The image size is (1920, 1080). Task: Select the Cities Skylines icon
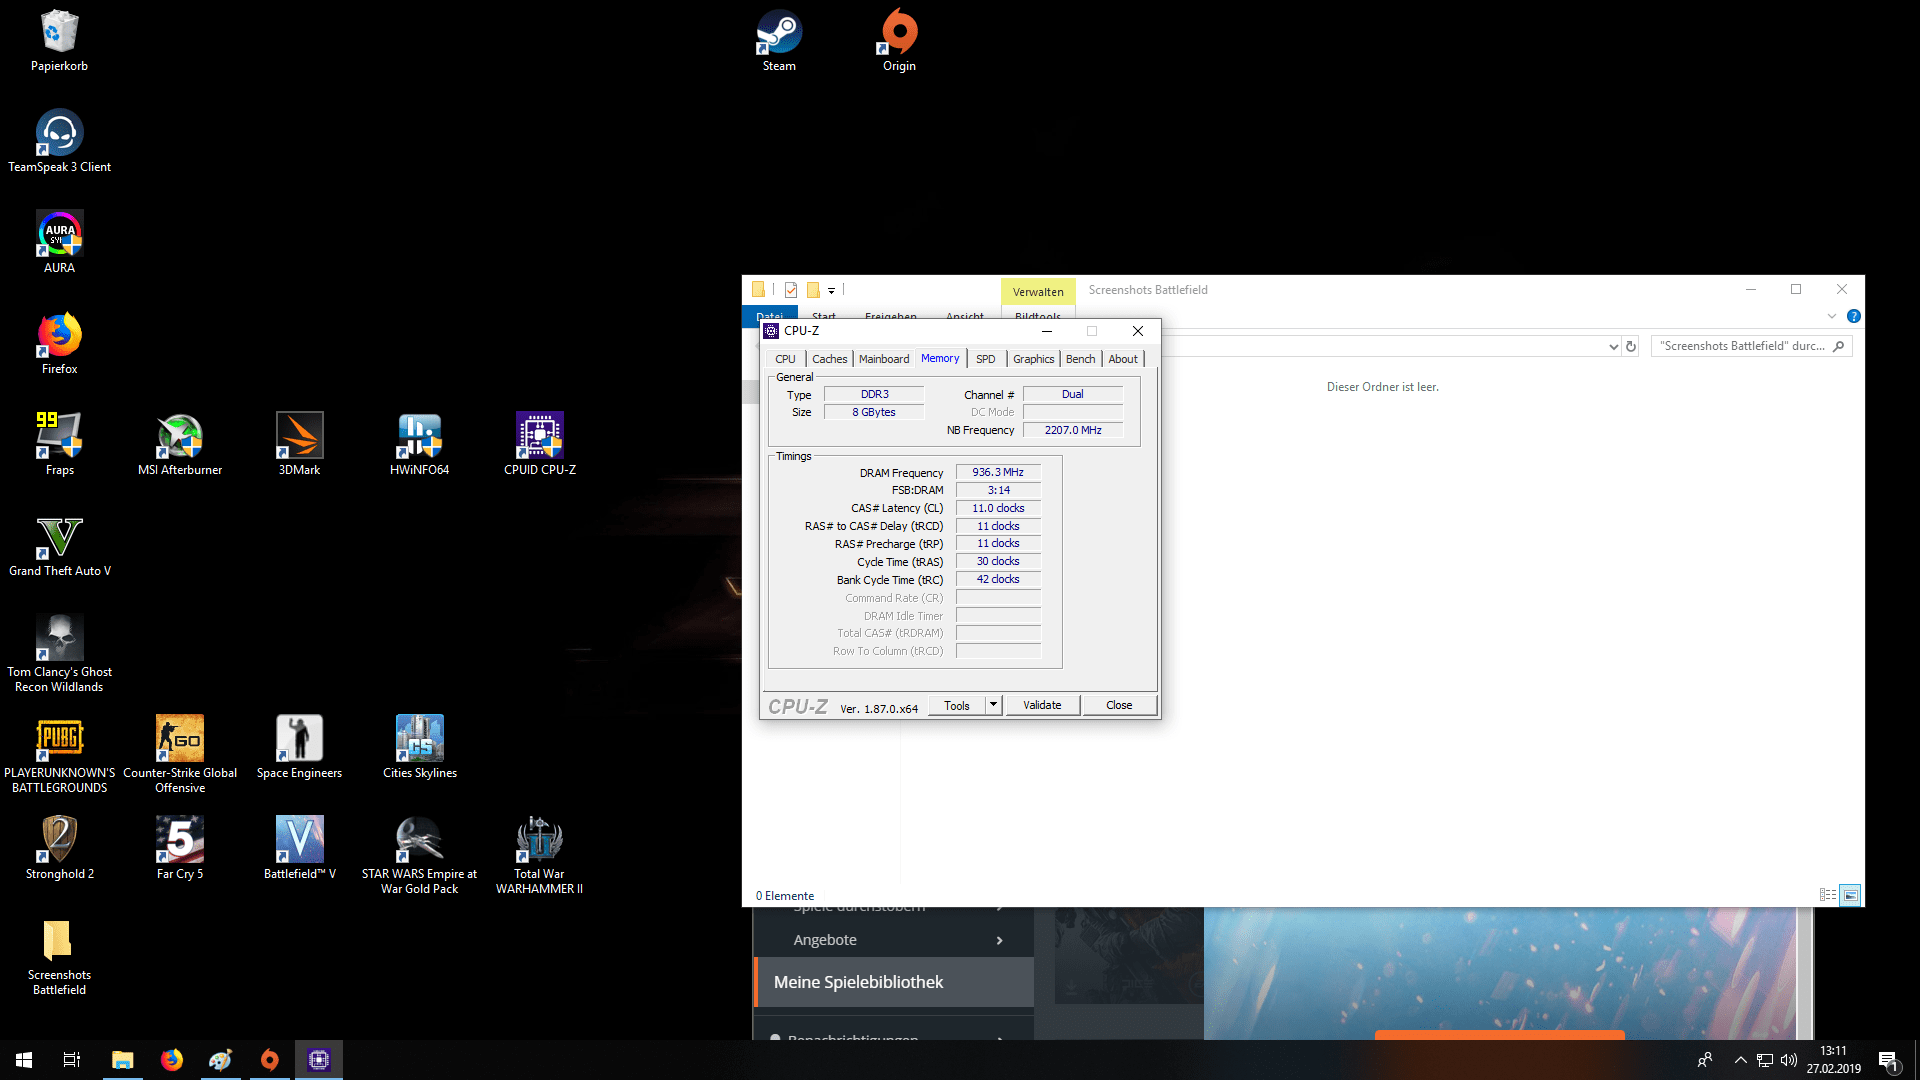click(419, 747)
